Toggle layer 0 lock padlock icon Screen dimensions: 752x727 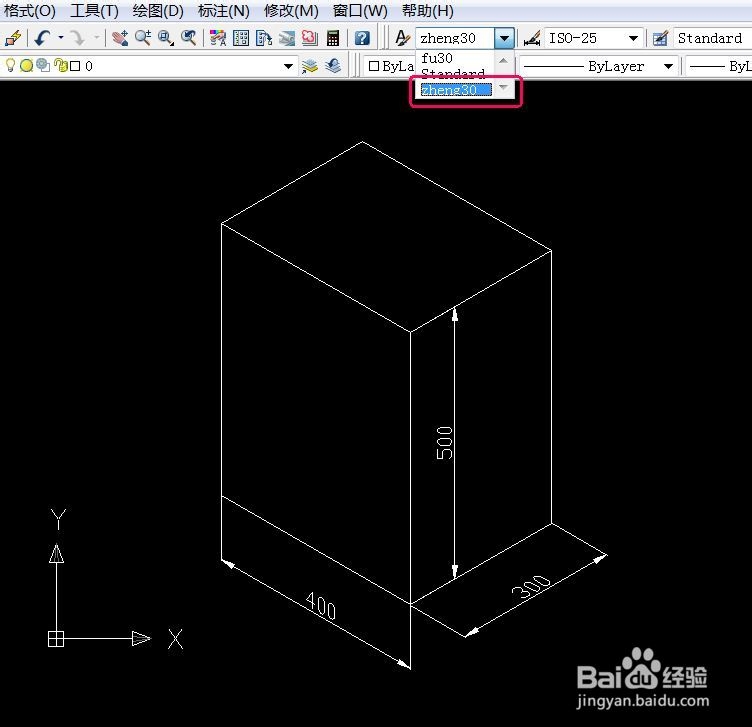(x=60, y=65)
